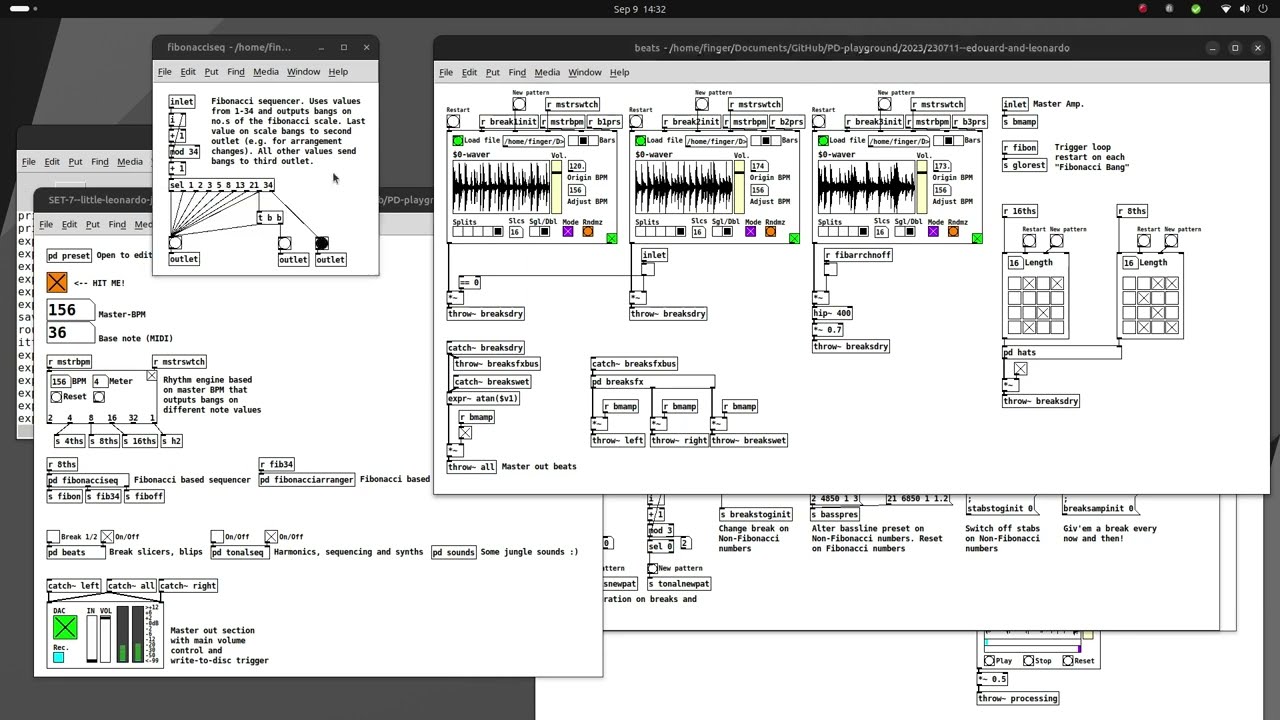Click Slcs number box in first slicer
The height and width of the screenshot is (720, 1280).
click(x=515, y=232)
